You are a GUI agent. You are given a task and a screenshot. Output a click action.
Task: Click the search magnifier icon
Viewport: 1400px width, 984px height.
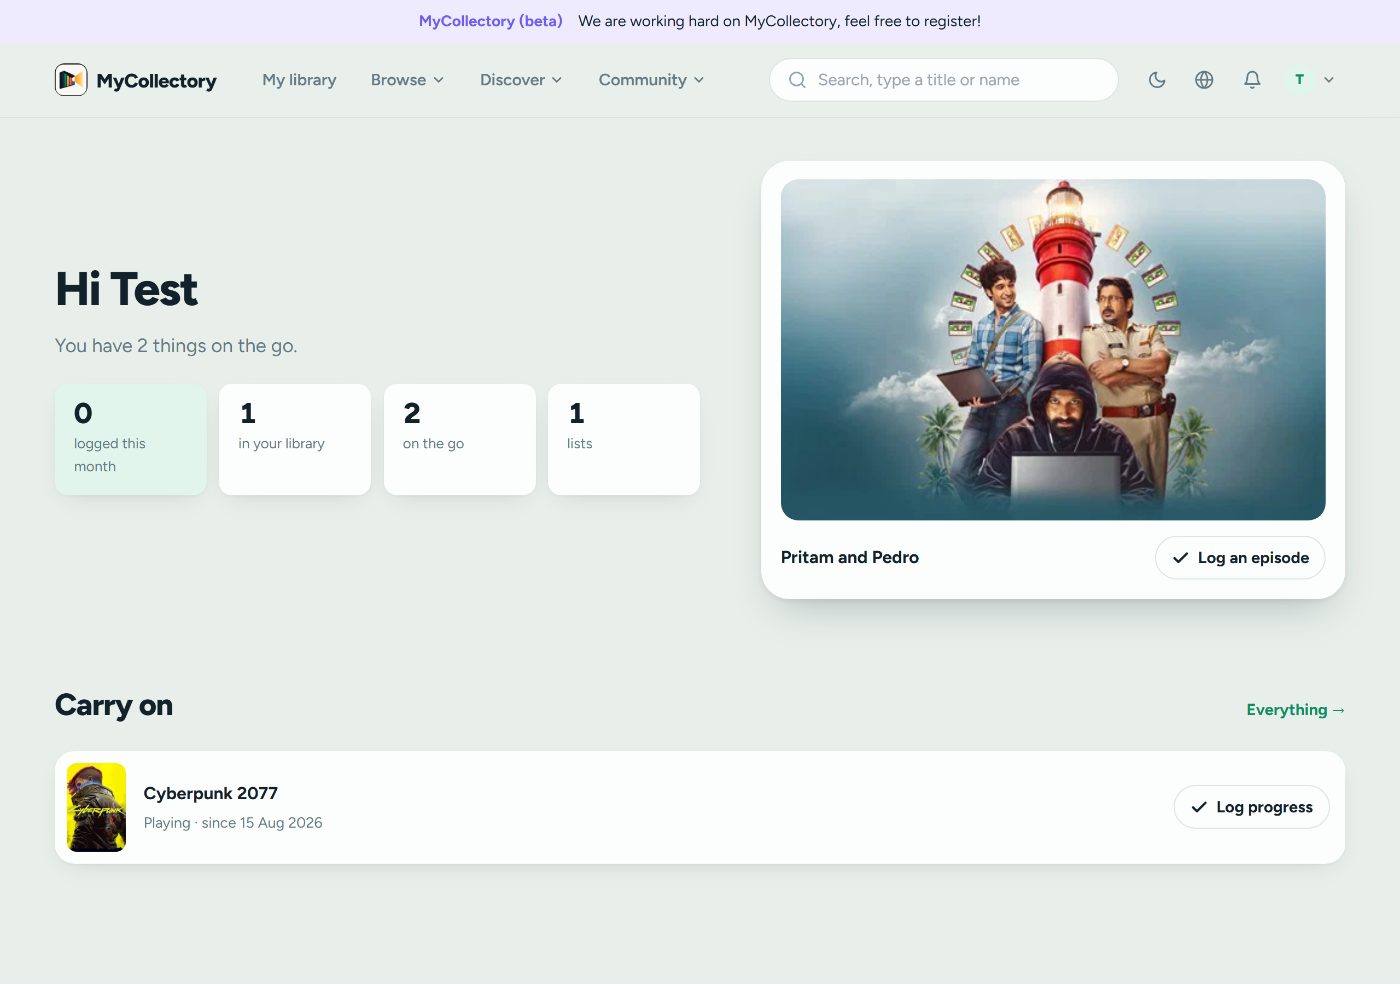(797, 80)
